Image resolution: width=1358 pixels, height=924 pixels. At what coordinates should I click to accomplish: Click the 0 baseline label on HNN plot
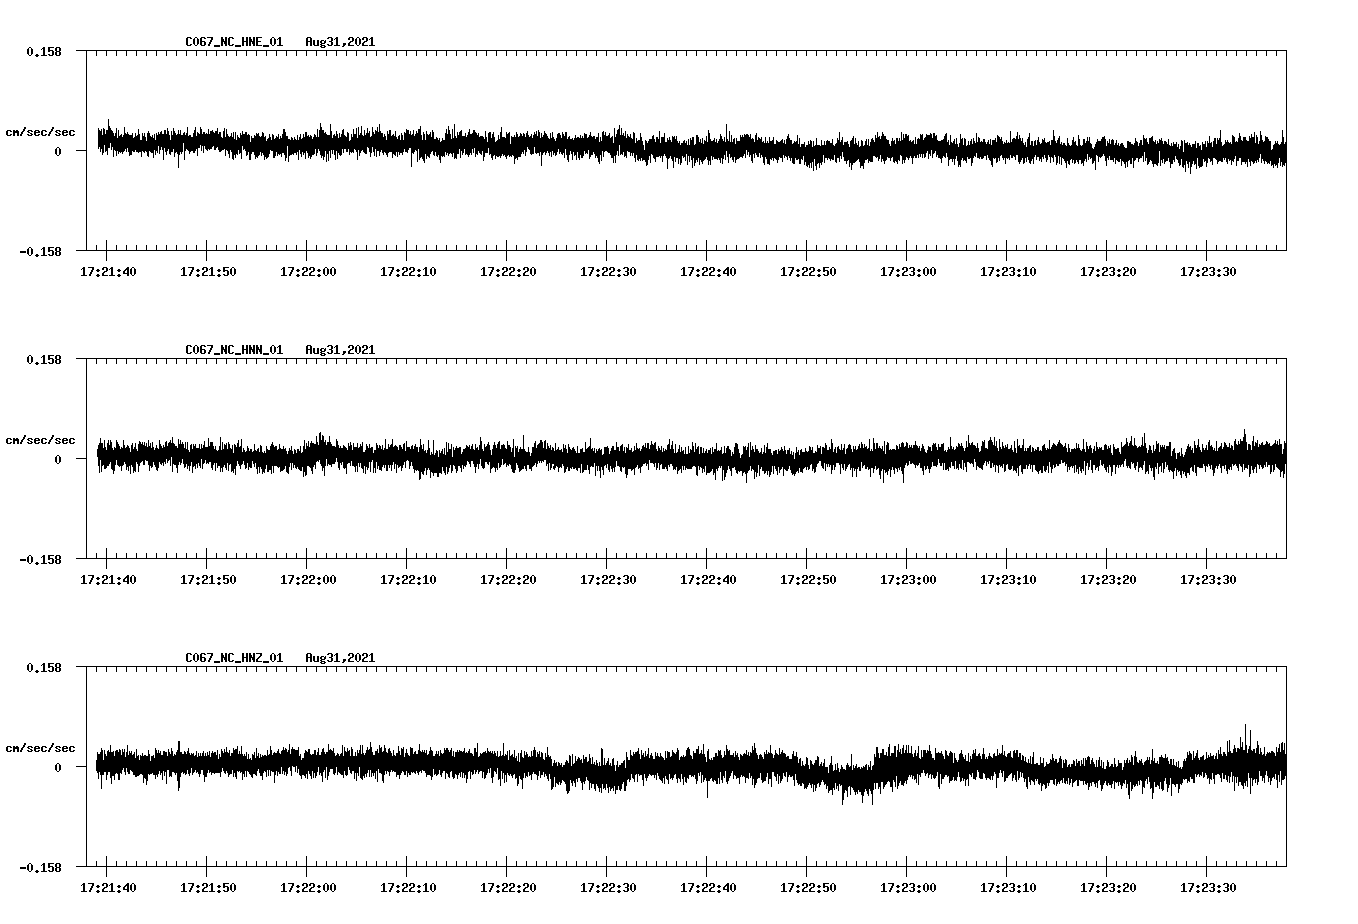(x=58, y=459)
